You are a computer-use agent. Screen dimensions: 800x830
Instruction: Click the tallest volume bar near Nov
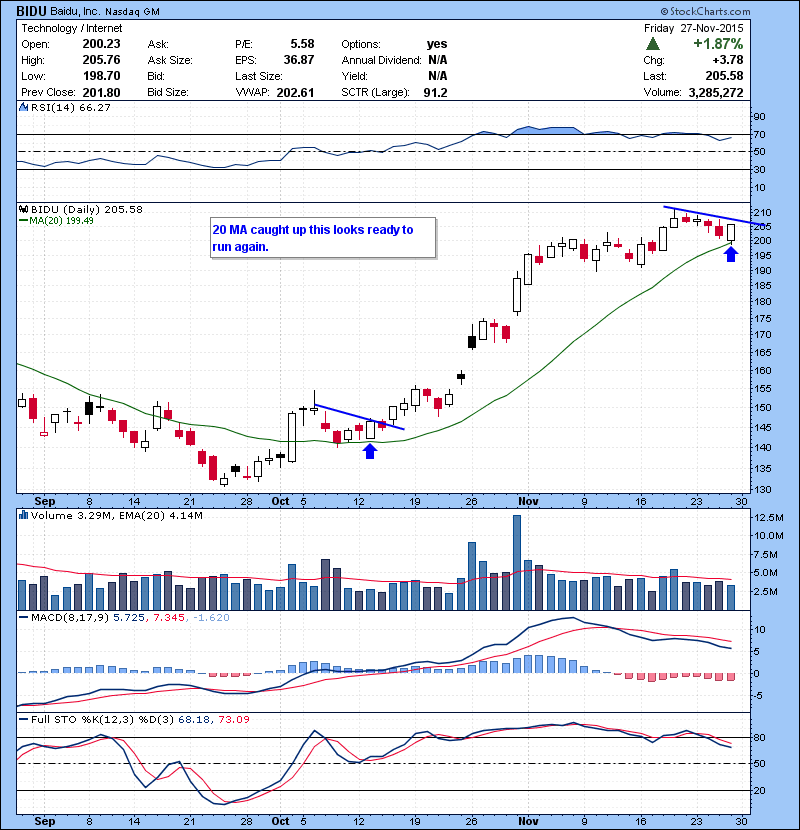(x=517, y=563)
